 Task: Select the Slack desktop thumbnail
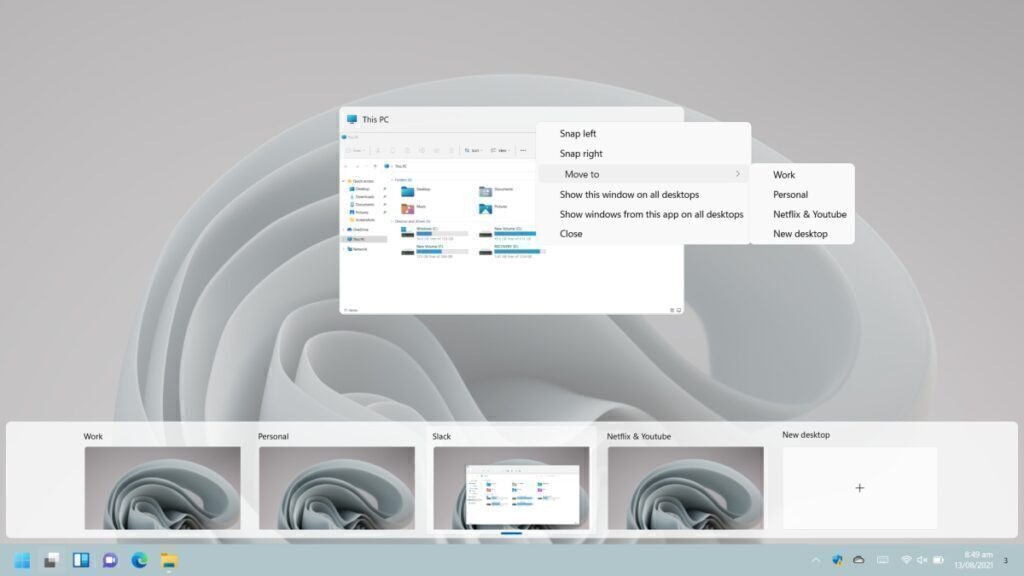tap(511, 488)
